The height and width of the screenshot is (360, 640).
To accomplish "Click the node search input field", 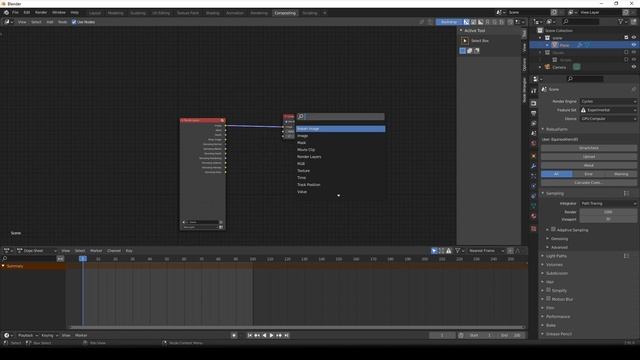I will tap(341, 117).
